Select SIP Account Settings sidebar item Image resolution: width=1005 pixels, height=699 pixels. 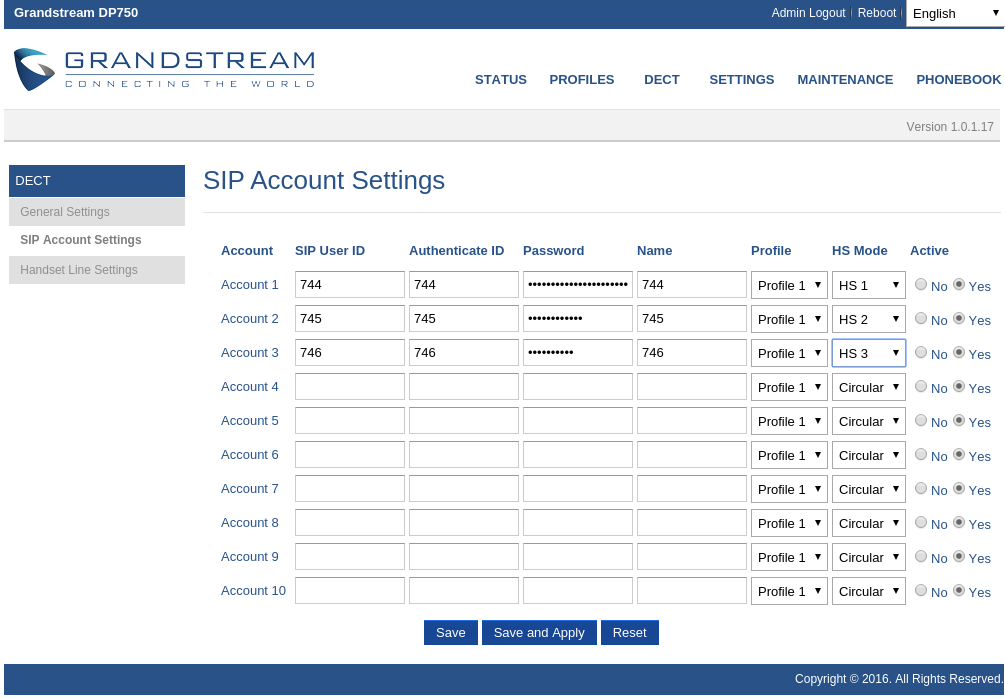point(81,240)
